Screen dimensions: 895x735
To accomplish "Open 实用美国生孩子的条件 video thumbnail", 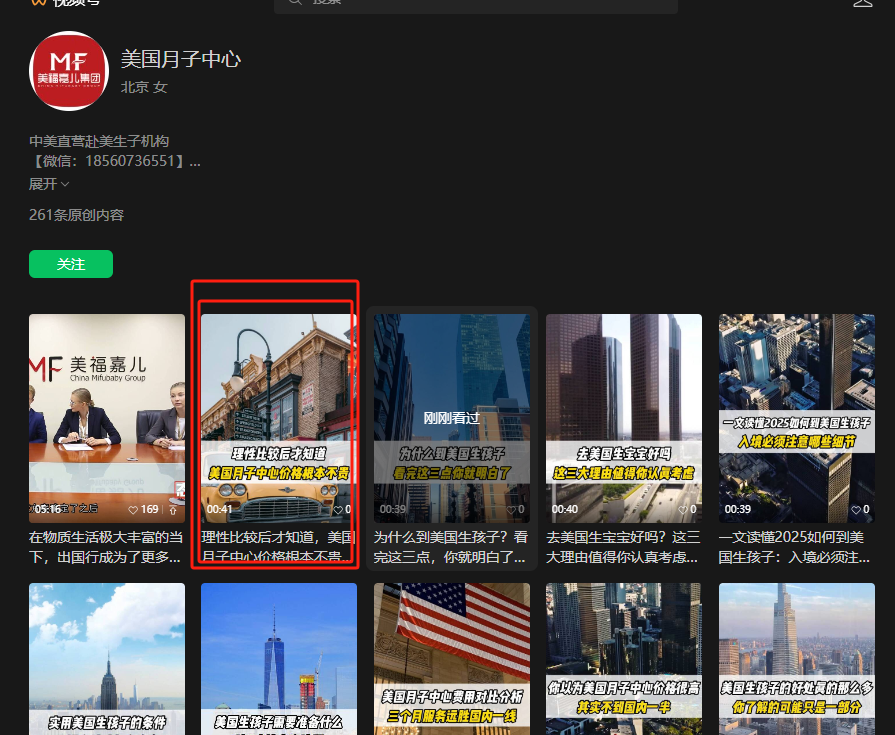I will pos(107,659).
